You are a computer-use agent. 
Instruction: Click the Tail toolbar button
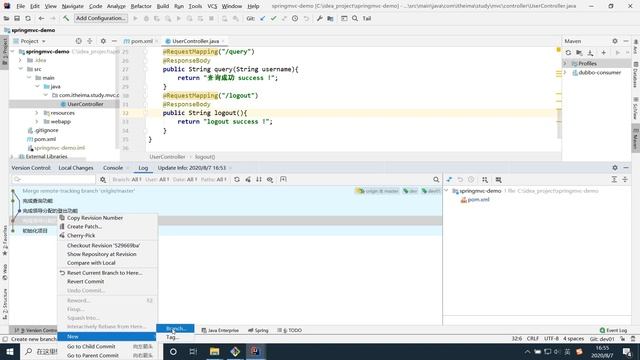[367, 18]
